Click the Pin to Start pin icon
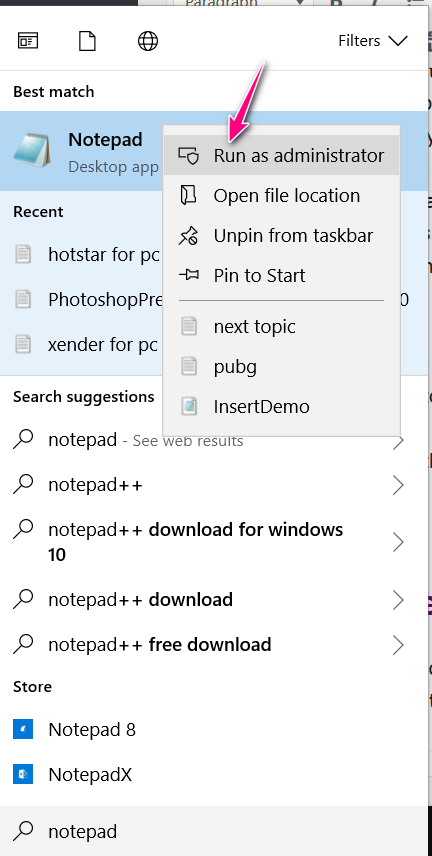 [189, 275]
